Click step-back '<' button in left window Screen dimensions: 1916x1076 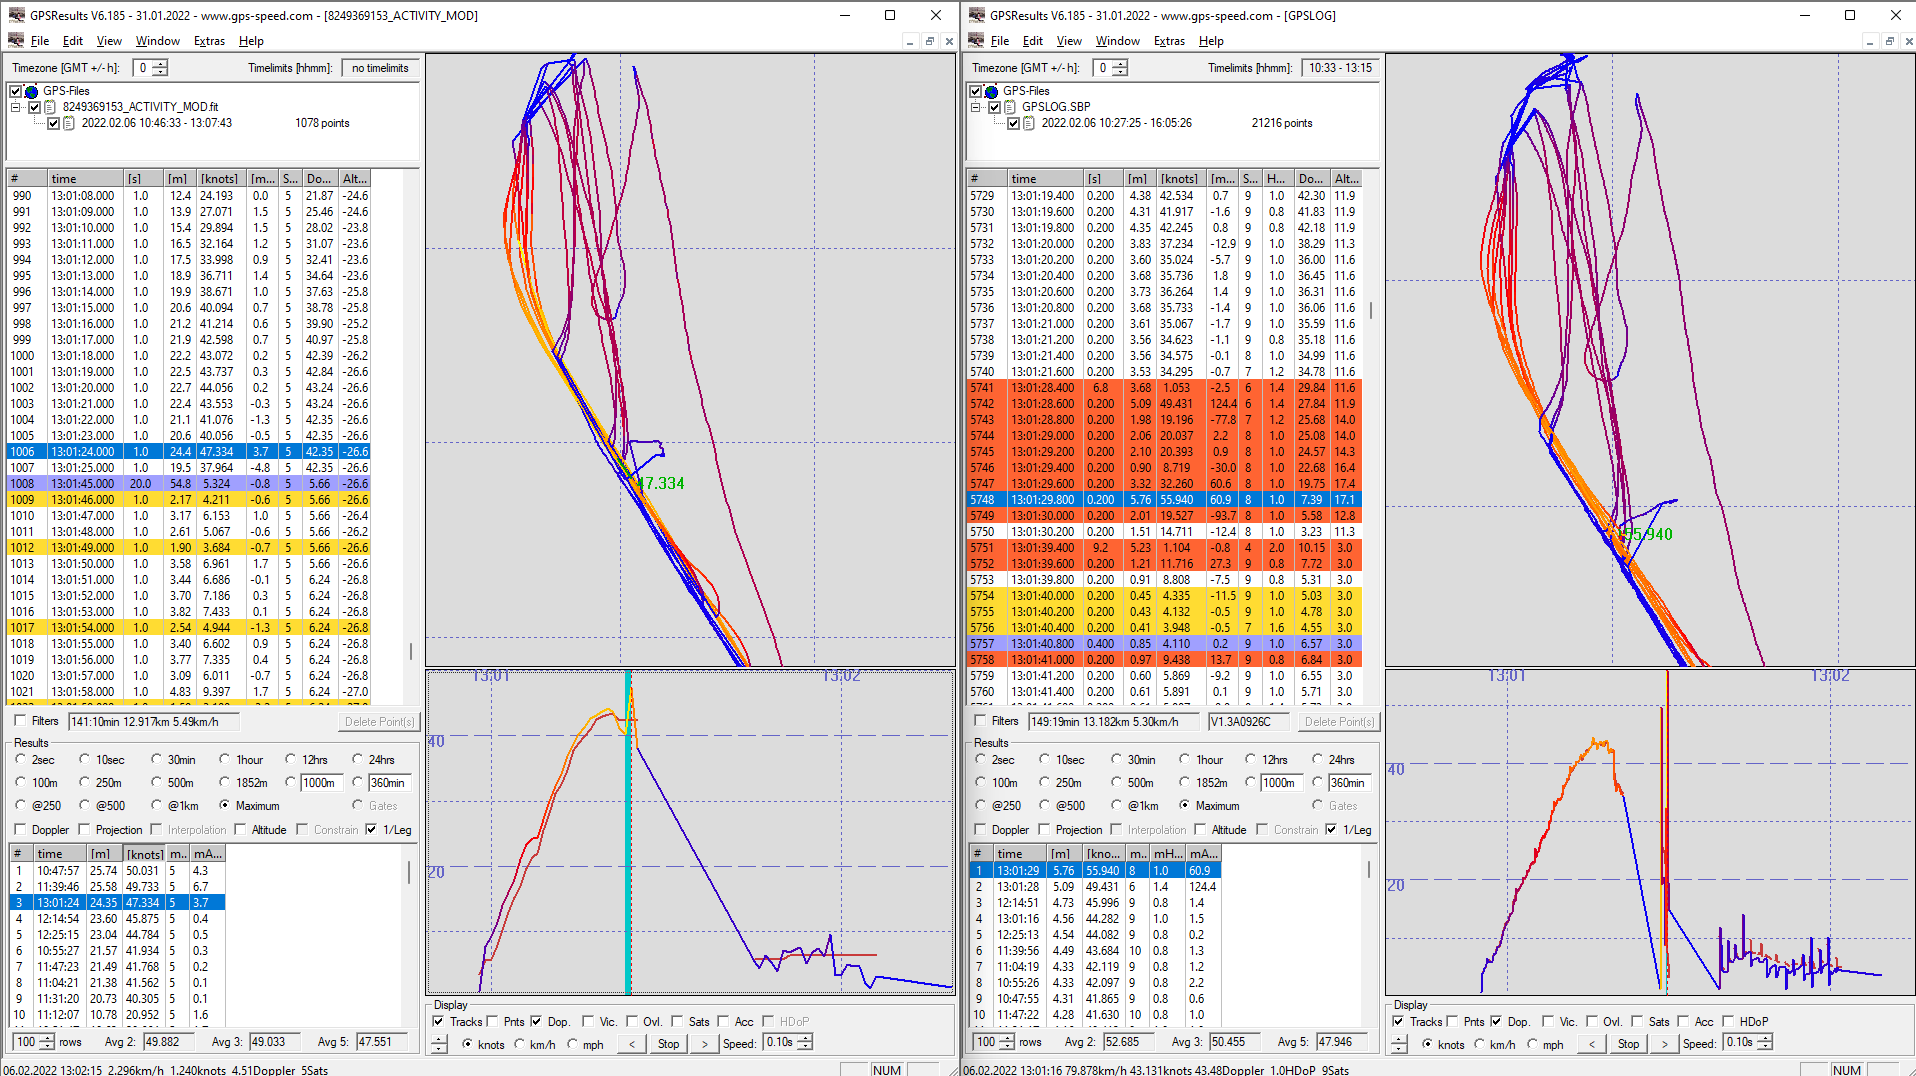click(631, 1044)
